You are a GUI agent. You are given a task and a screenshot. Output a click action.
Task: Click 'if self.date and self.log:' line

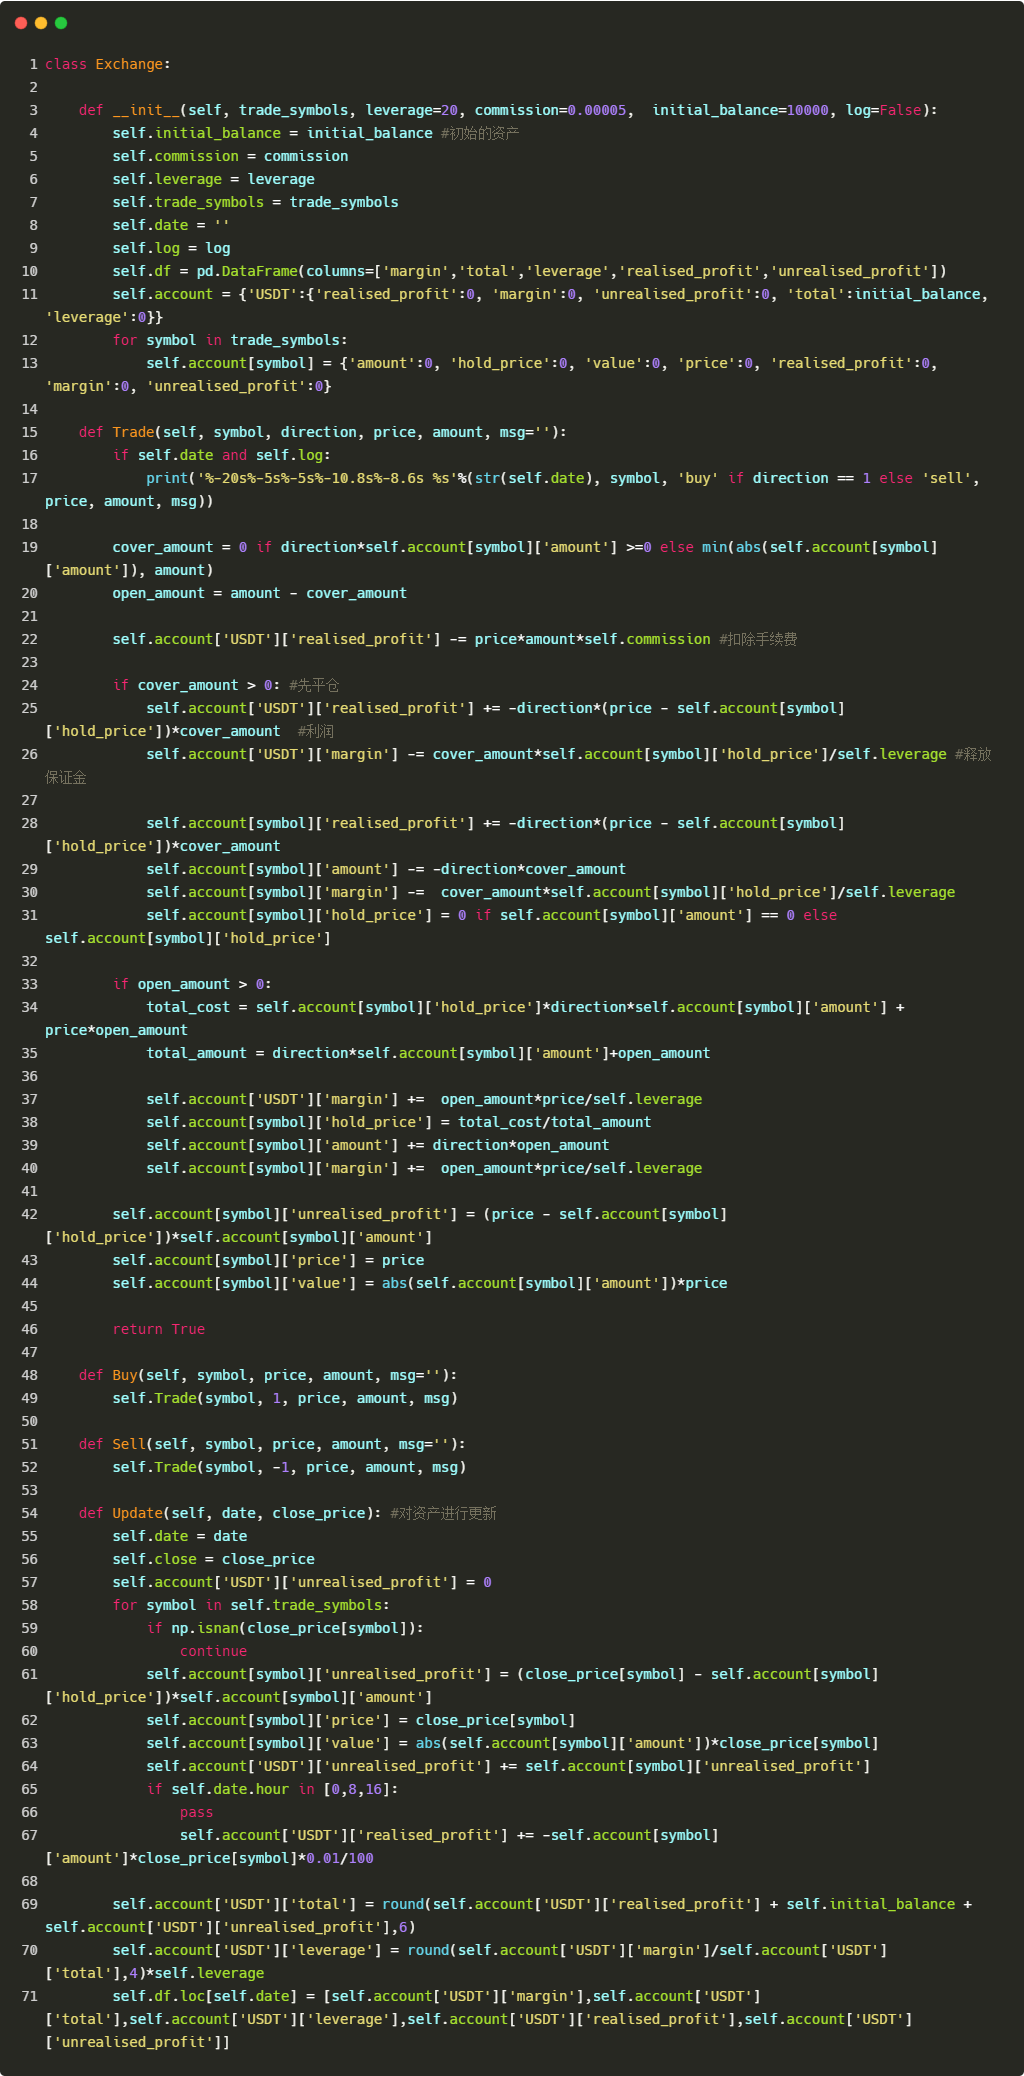point(221,455)
